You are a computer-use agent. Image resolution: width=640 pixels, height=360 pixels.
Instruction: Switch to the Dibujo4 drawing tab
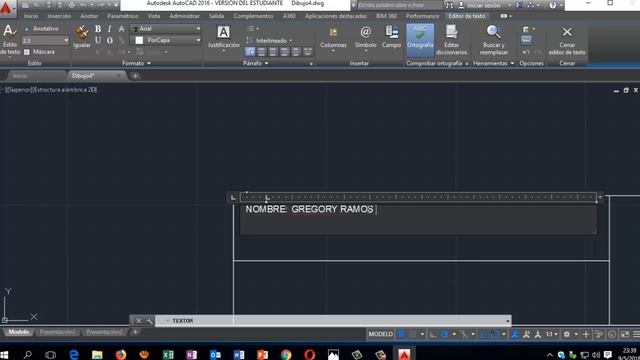83,76
